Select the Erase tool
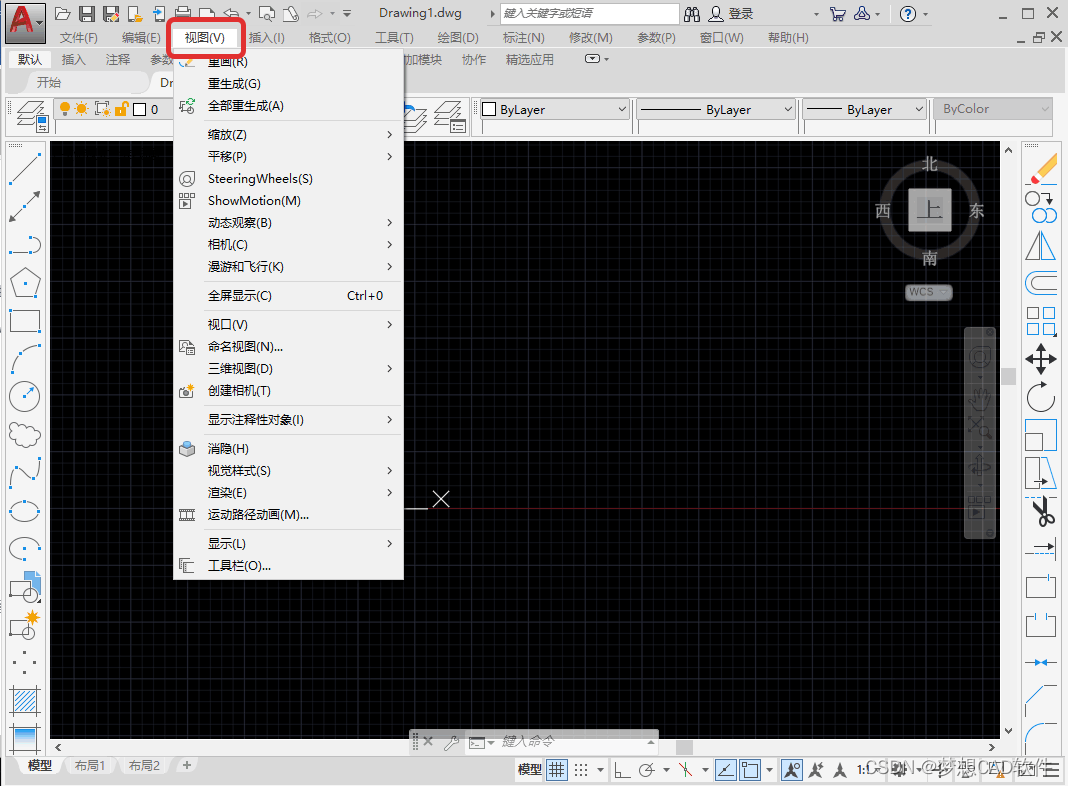This screenshot has width=1068, height=786. 1041,169
